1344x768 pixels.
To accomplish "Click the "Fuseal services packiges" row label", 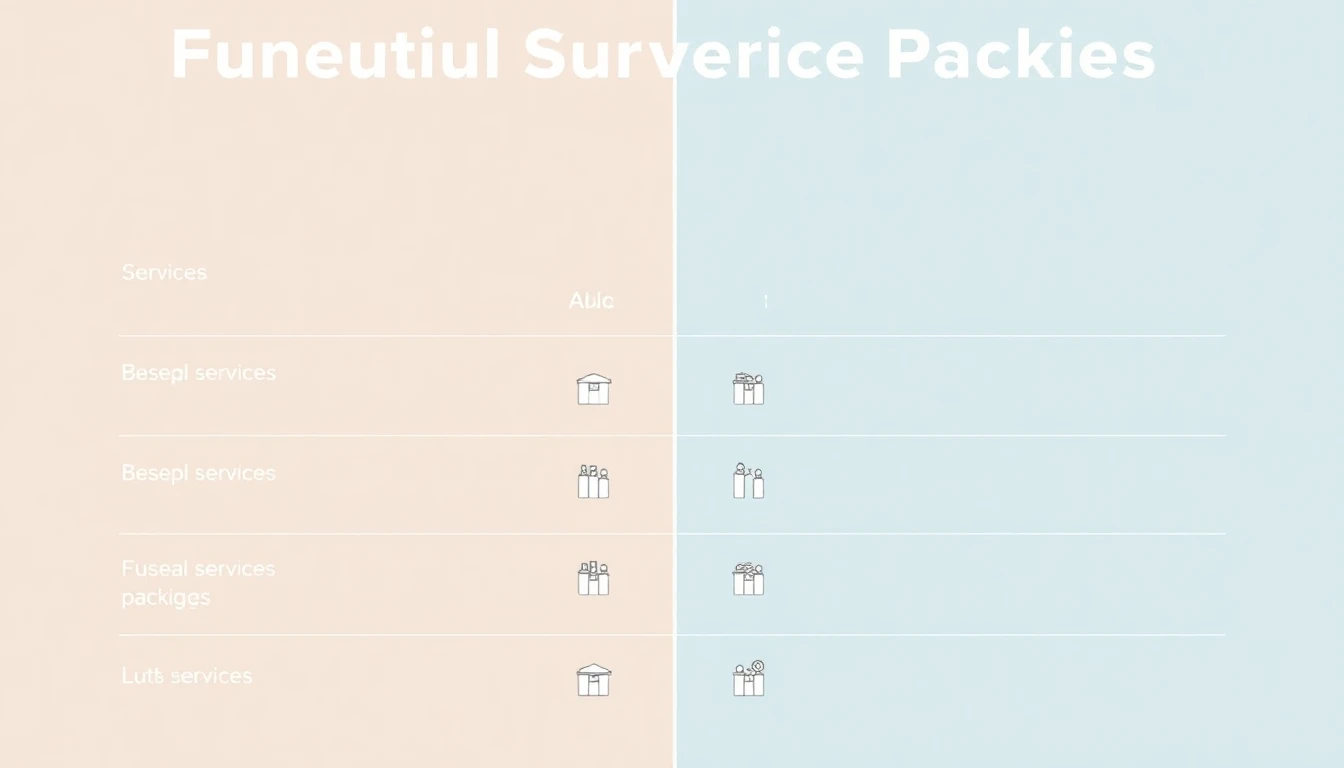I will 198,582.
